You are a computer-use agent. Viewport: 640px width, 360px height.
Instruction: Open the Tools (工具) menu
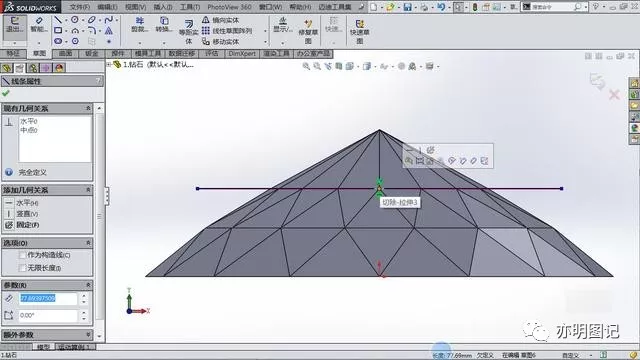(190, 7)
